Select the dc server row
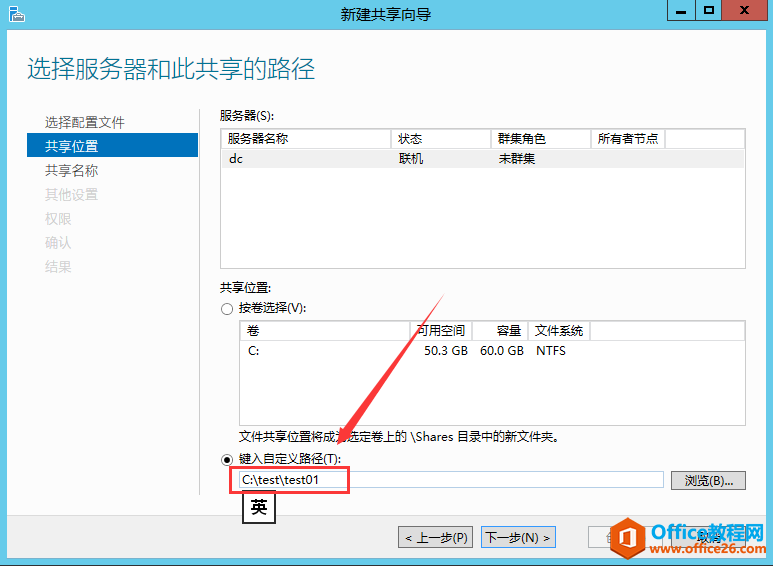Image resolution: width=773 pixels, height=566 pixels. (483, 159)
